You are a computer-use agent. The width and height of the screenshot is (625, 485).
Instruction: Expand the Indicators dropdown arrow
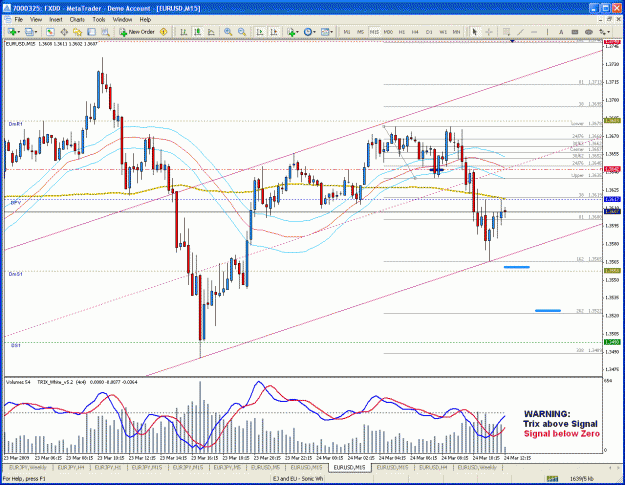click(298, 32)
